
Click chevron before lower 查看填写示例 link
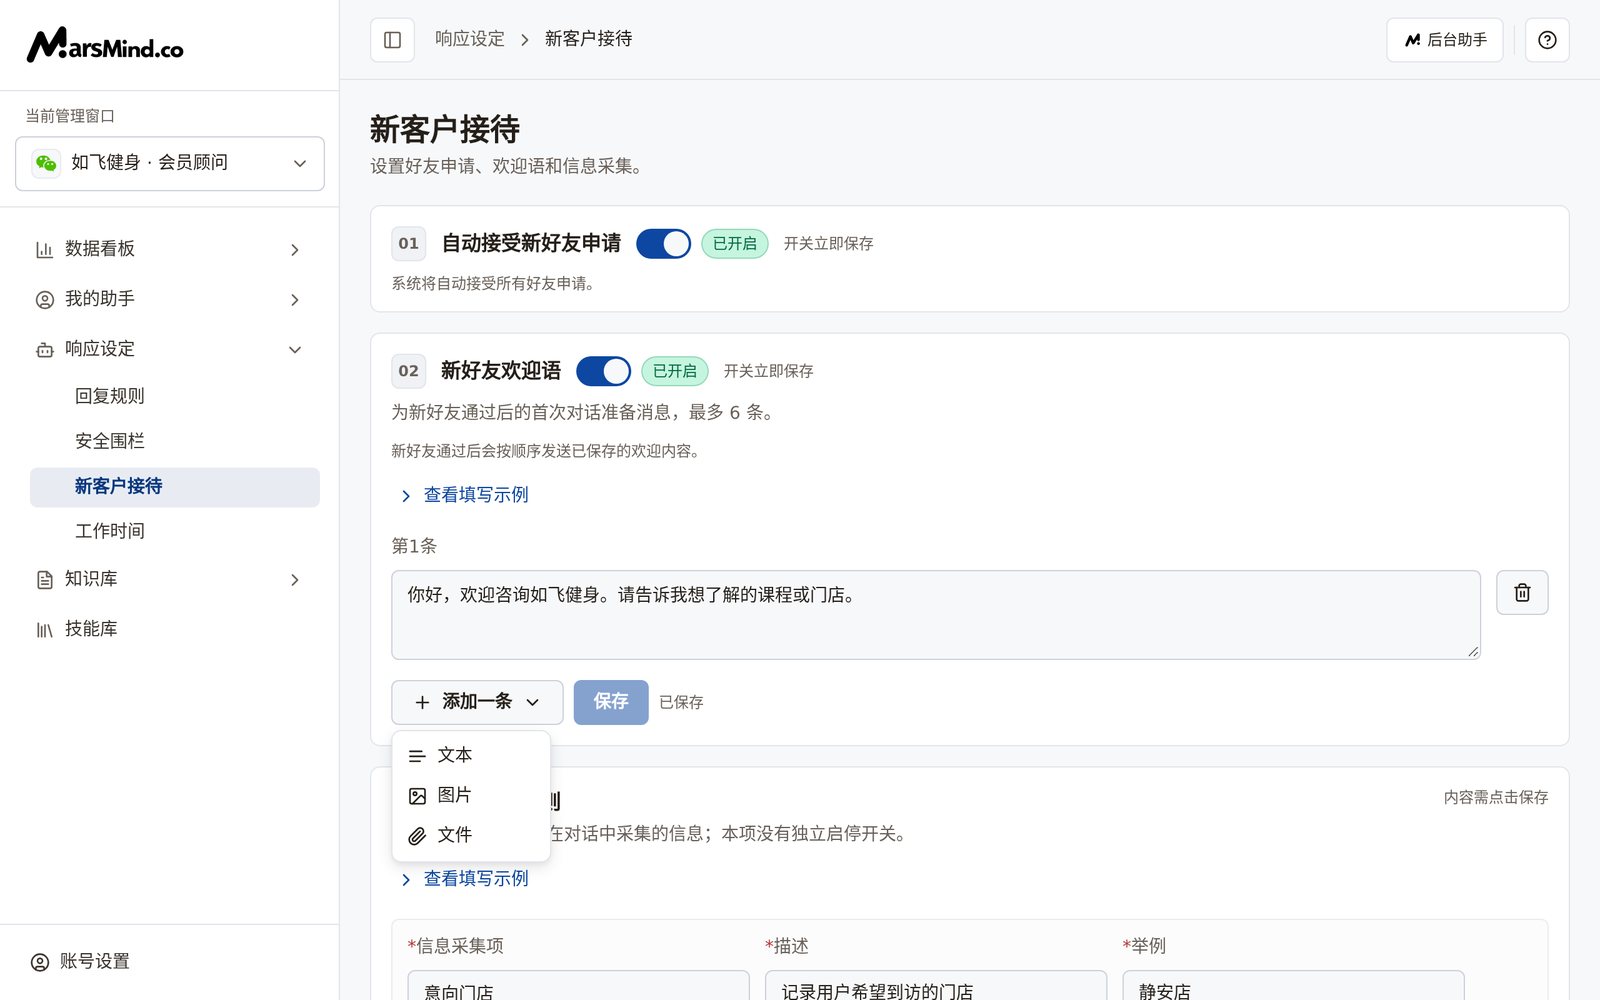406,880
